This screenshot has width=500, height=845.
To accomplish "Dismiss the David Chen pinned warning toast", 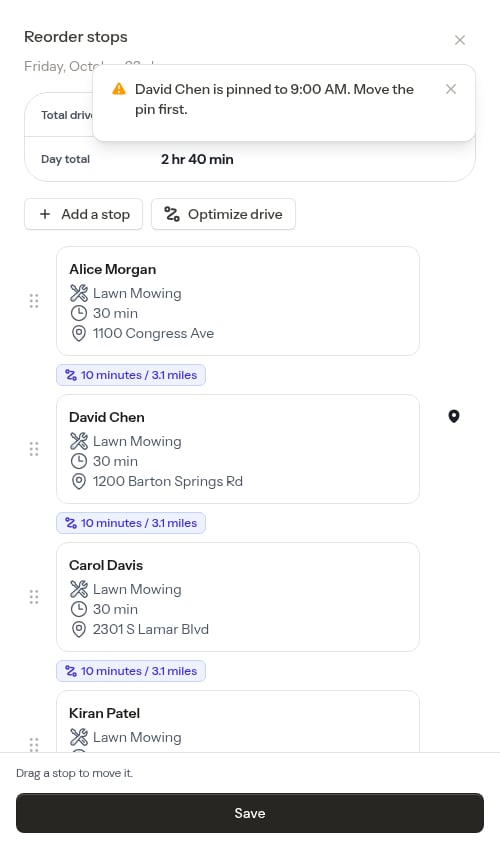I will [451, 89].
